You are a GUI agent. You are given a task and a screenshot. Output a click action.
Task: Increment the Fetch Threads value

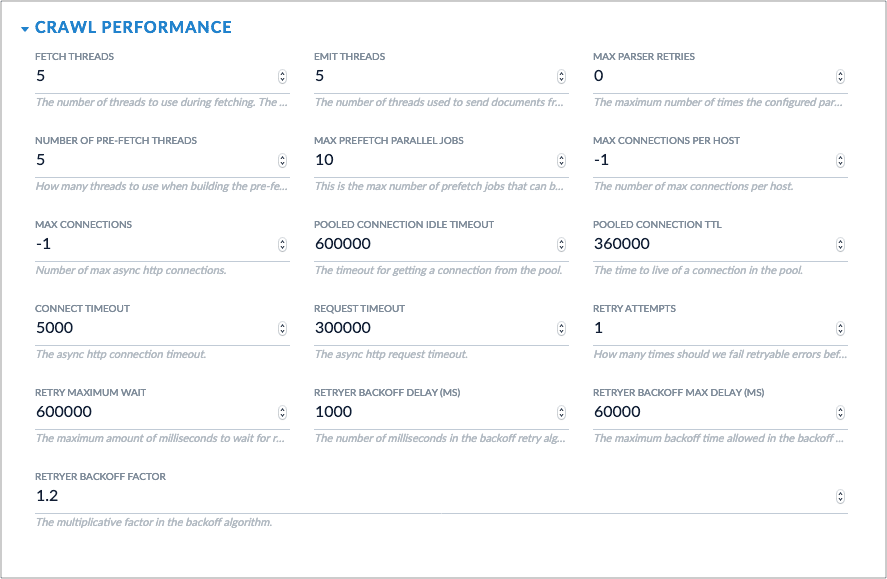(285, 72)
